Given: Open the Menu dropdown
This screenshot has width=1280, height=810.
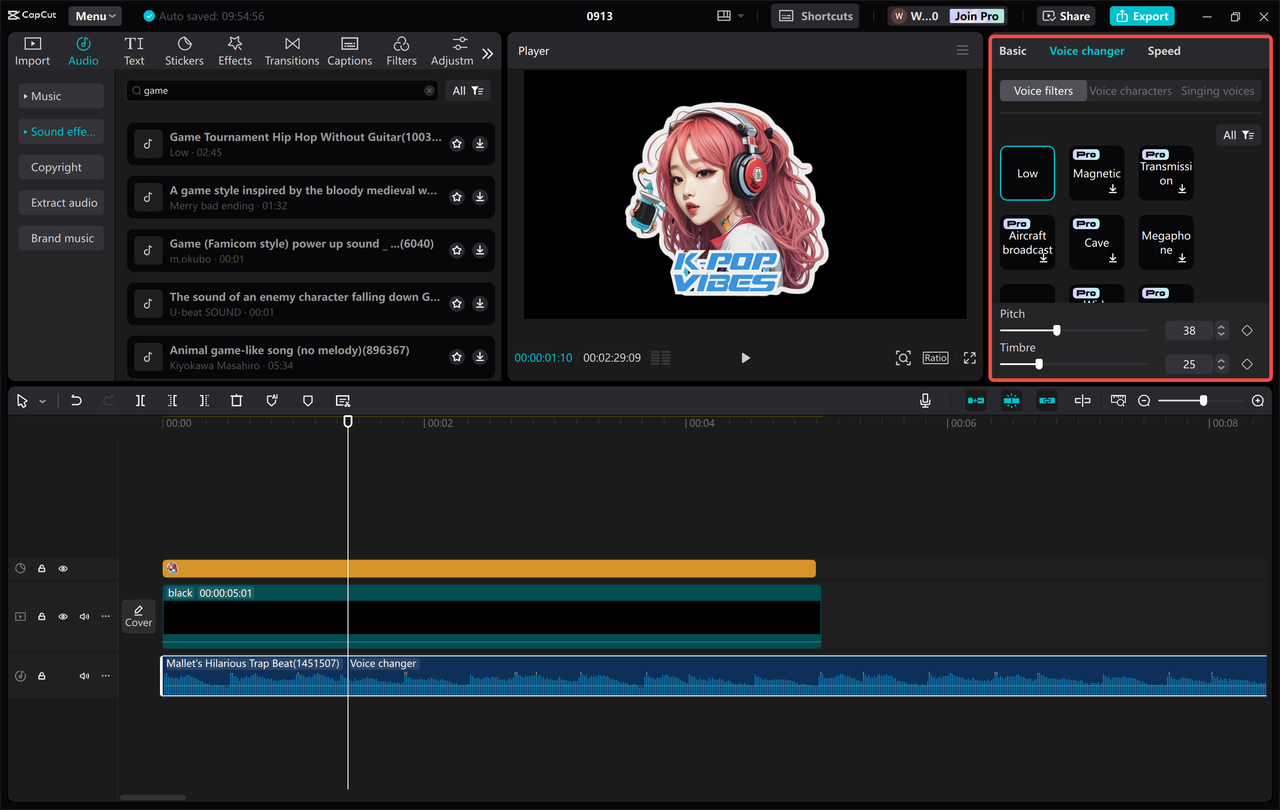Looking at the screenshot, I should (x=94, y=15).
